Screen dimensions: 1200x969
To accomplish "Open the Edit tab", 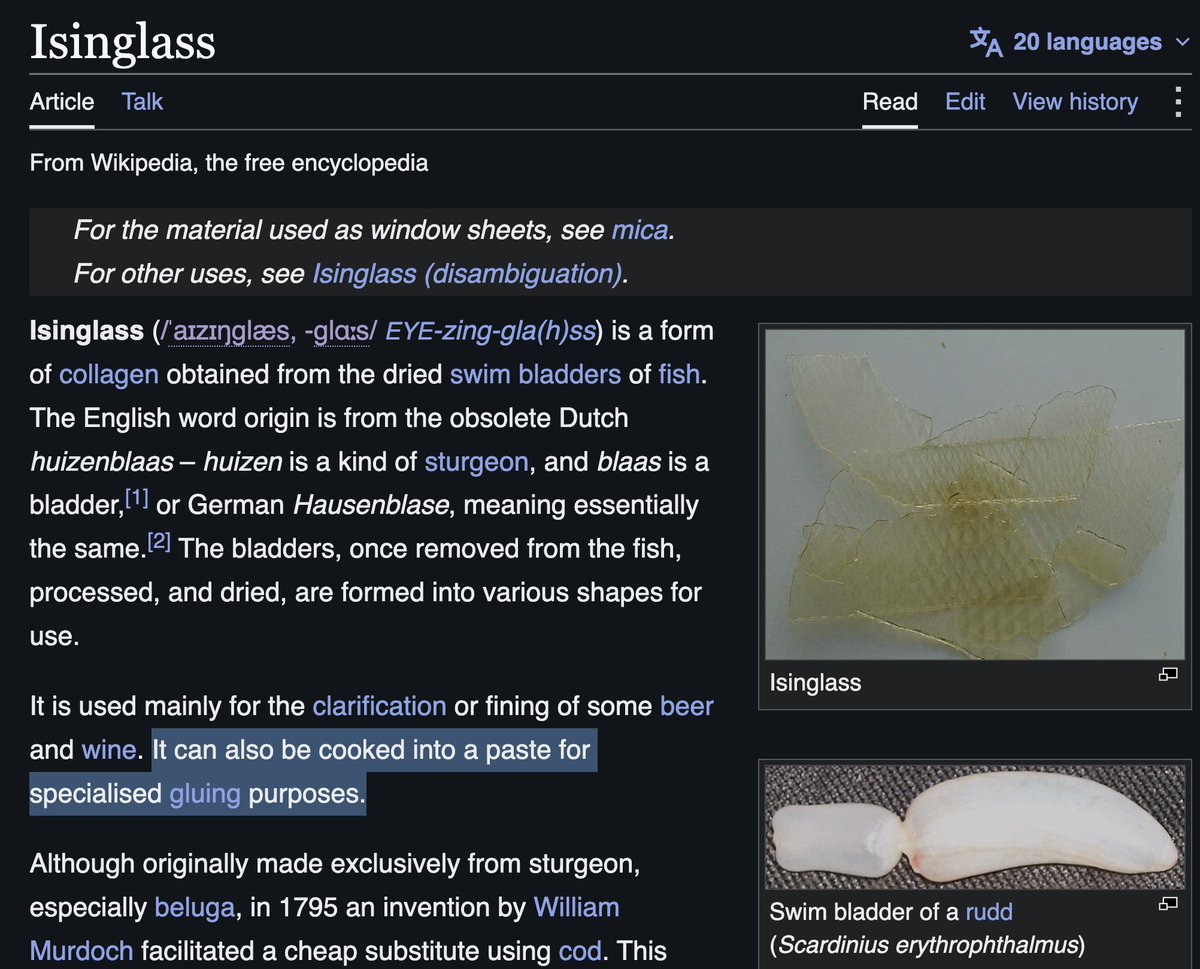I will pos(965,102).
